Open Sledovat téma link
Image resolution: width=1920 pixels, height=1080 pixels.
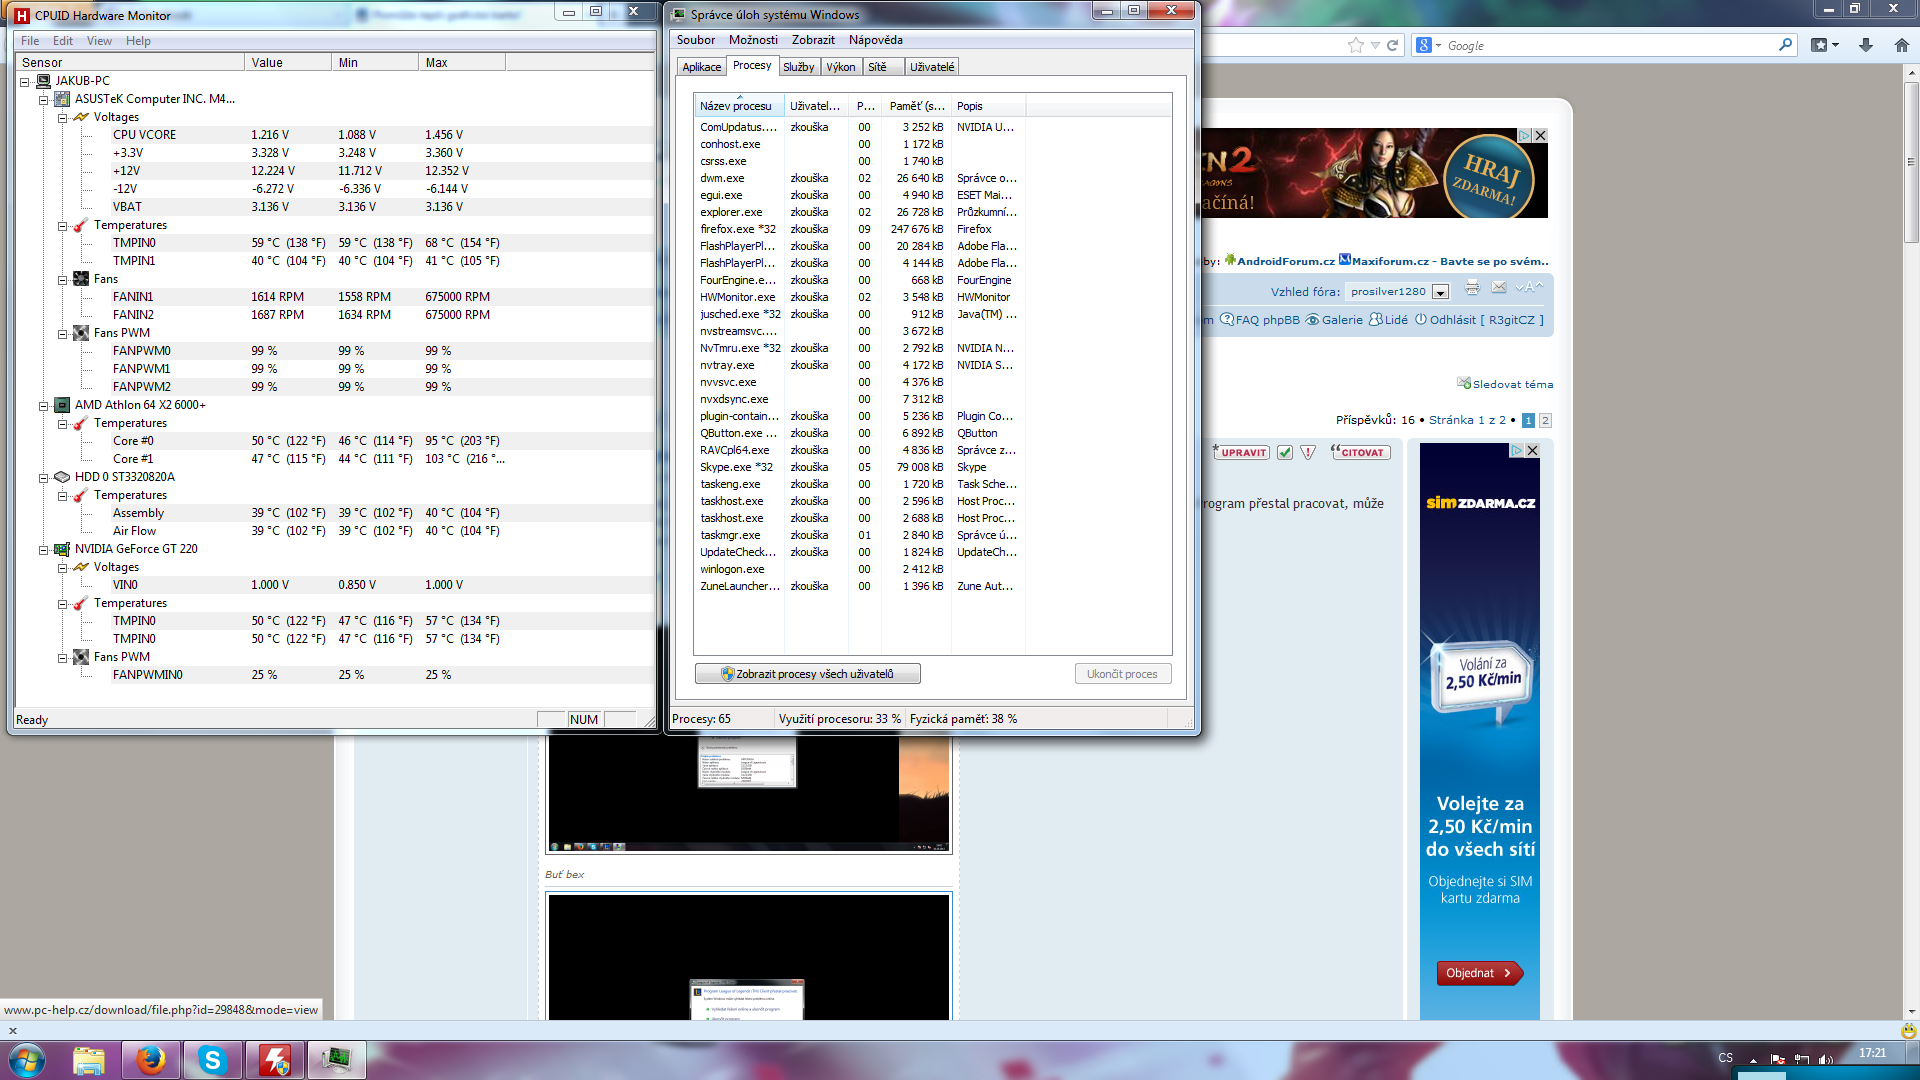click(x=1512, y=384)
